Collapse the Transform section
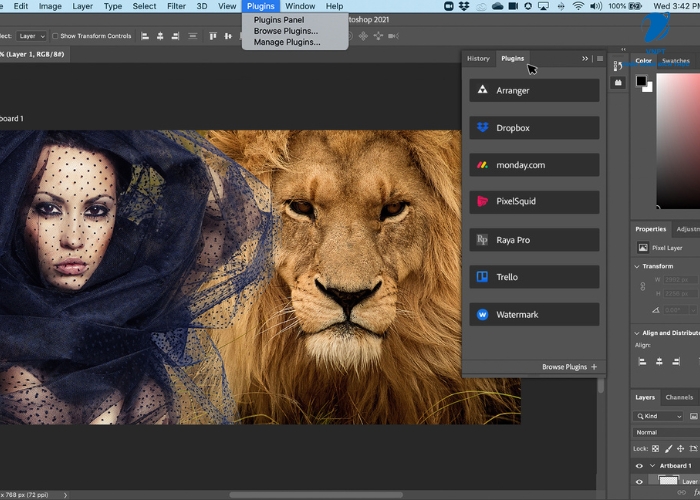The height and width of the screenshot is (500, 700). (637, 267)
